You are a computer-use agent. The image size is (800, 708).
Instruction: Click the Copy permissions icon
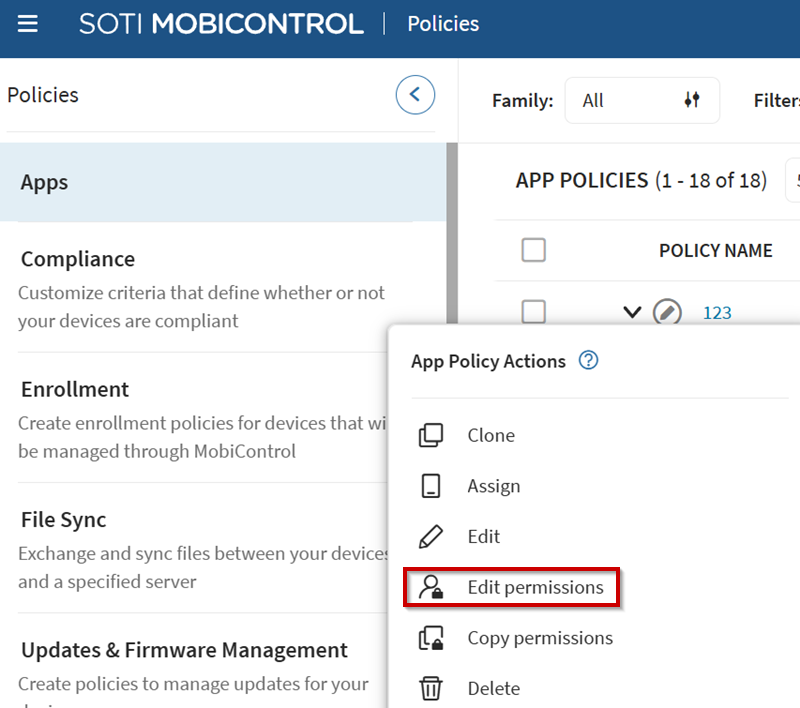431,638
